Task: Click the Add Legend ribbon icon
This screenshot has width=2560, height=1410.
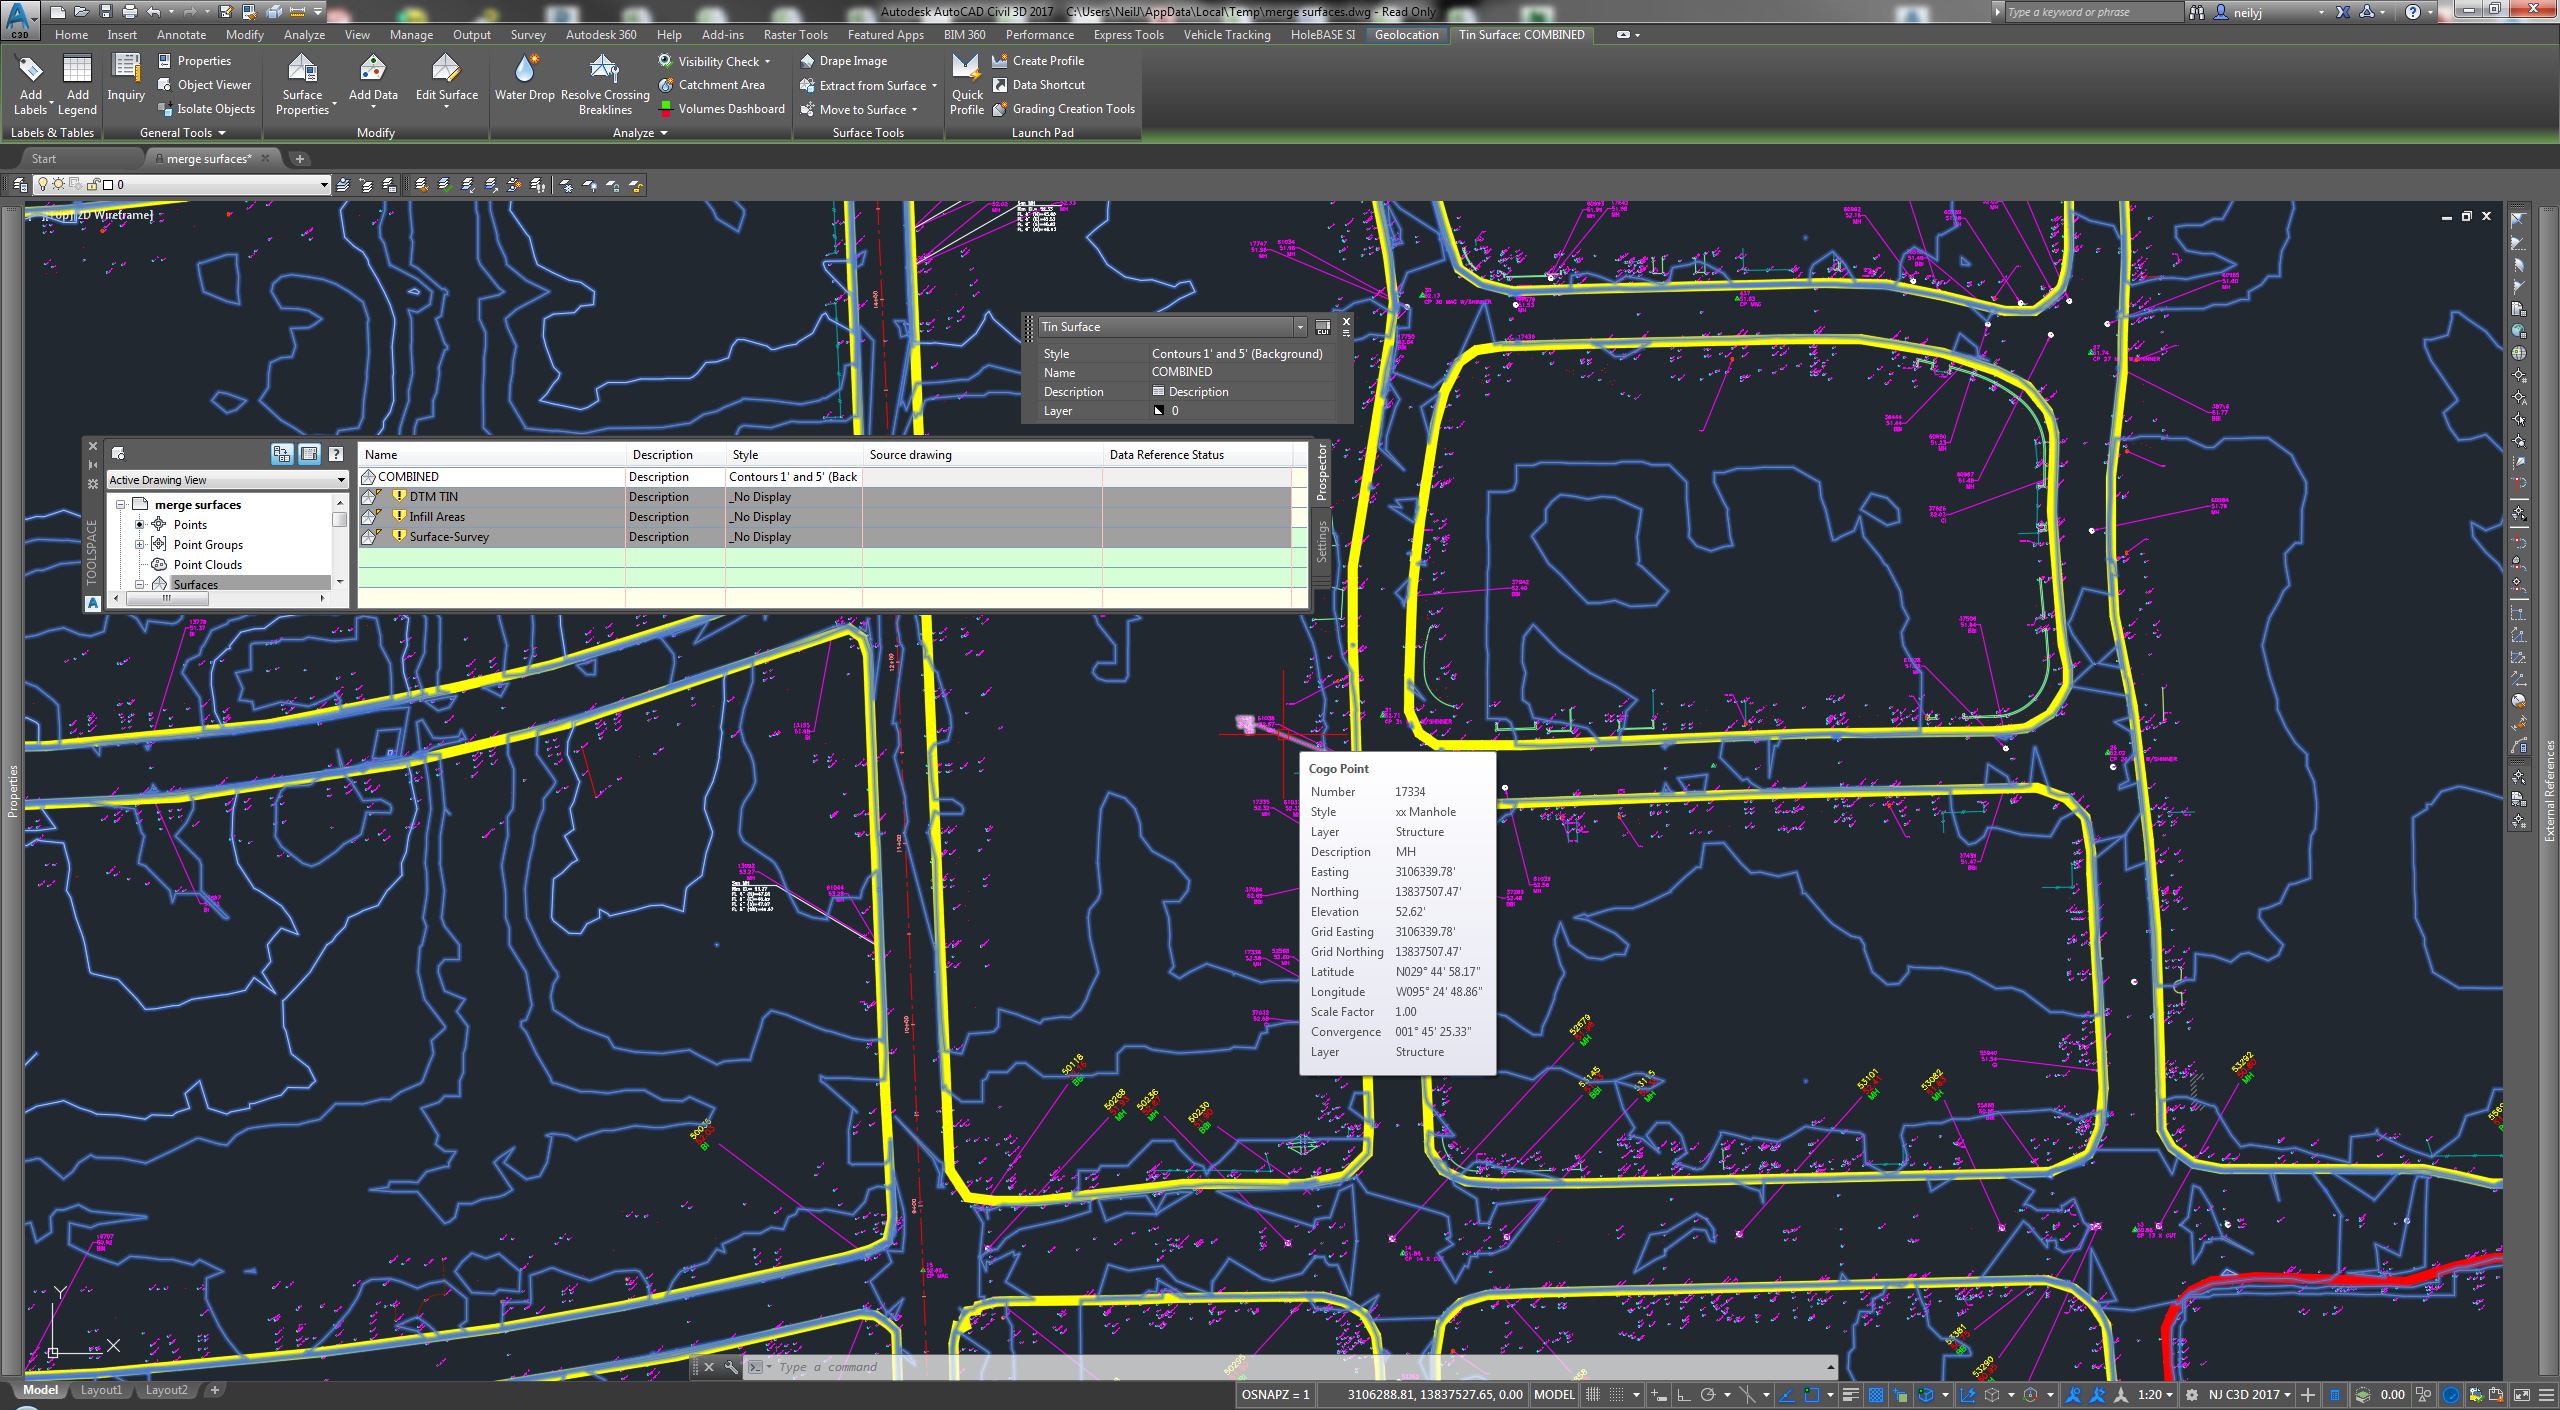Action: click(x=77, y=86)
